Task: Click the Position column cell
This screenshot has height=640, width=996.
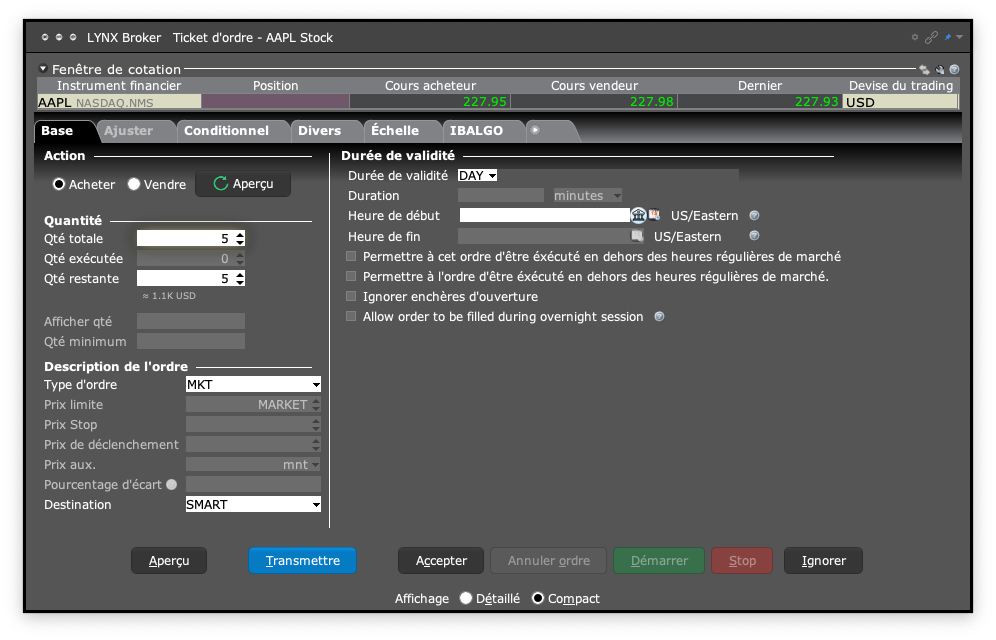Action: tap(275, 102)
